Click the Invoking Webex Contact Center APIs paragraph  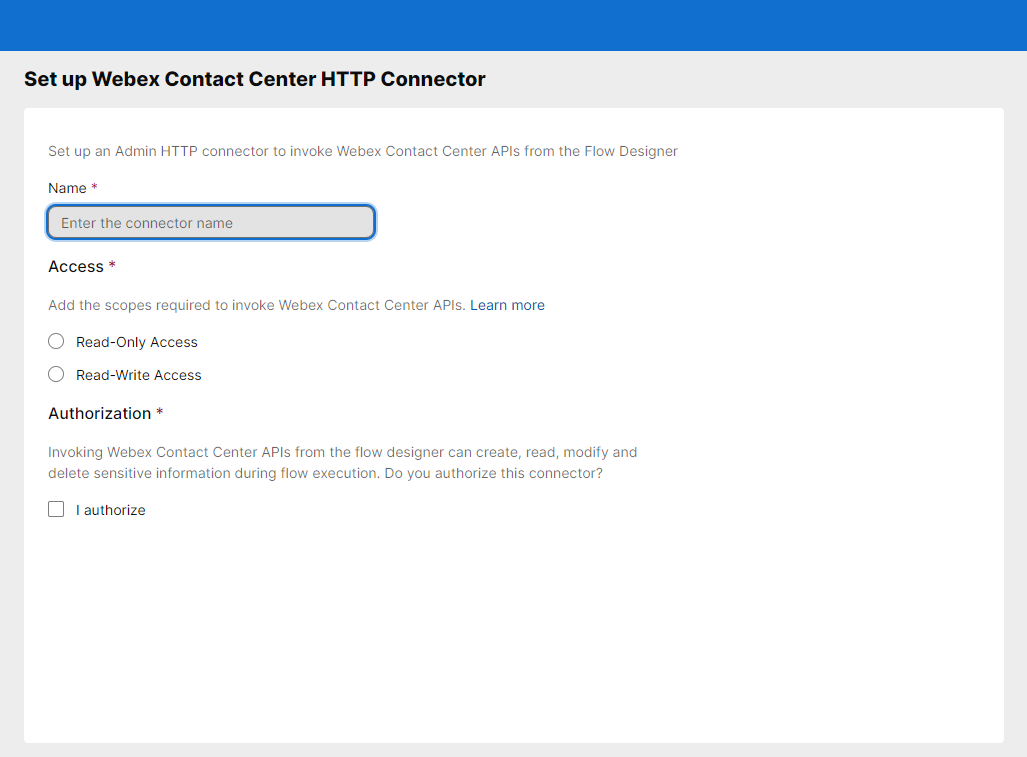(343, 462)
